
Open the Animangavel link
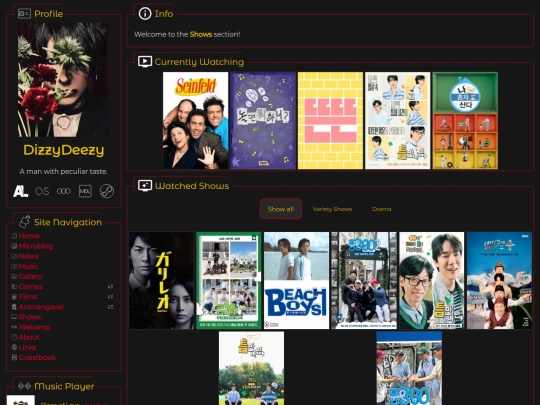(x=41, y=307)
